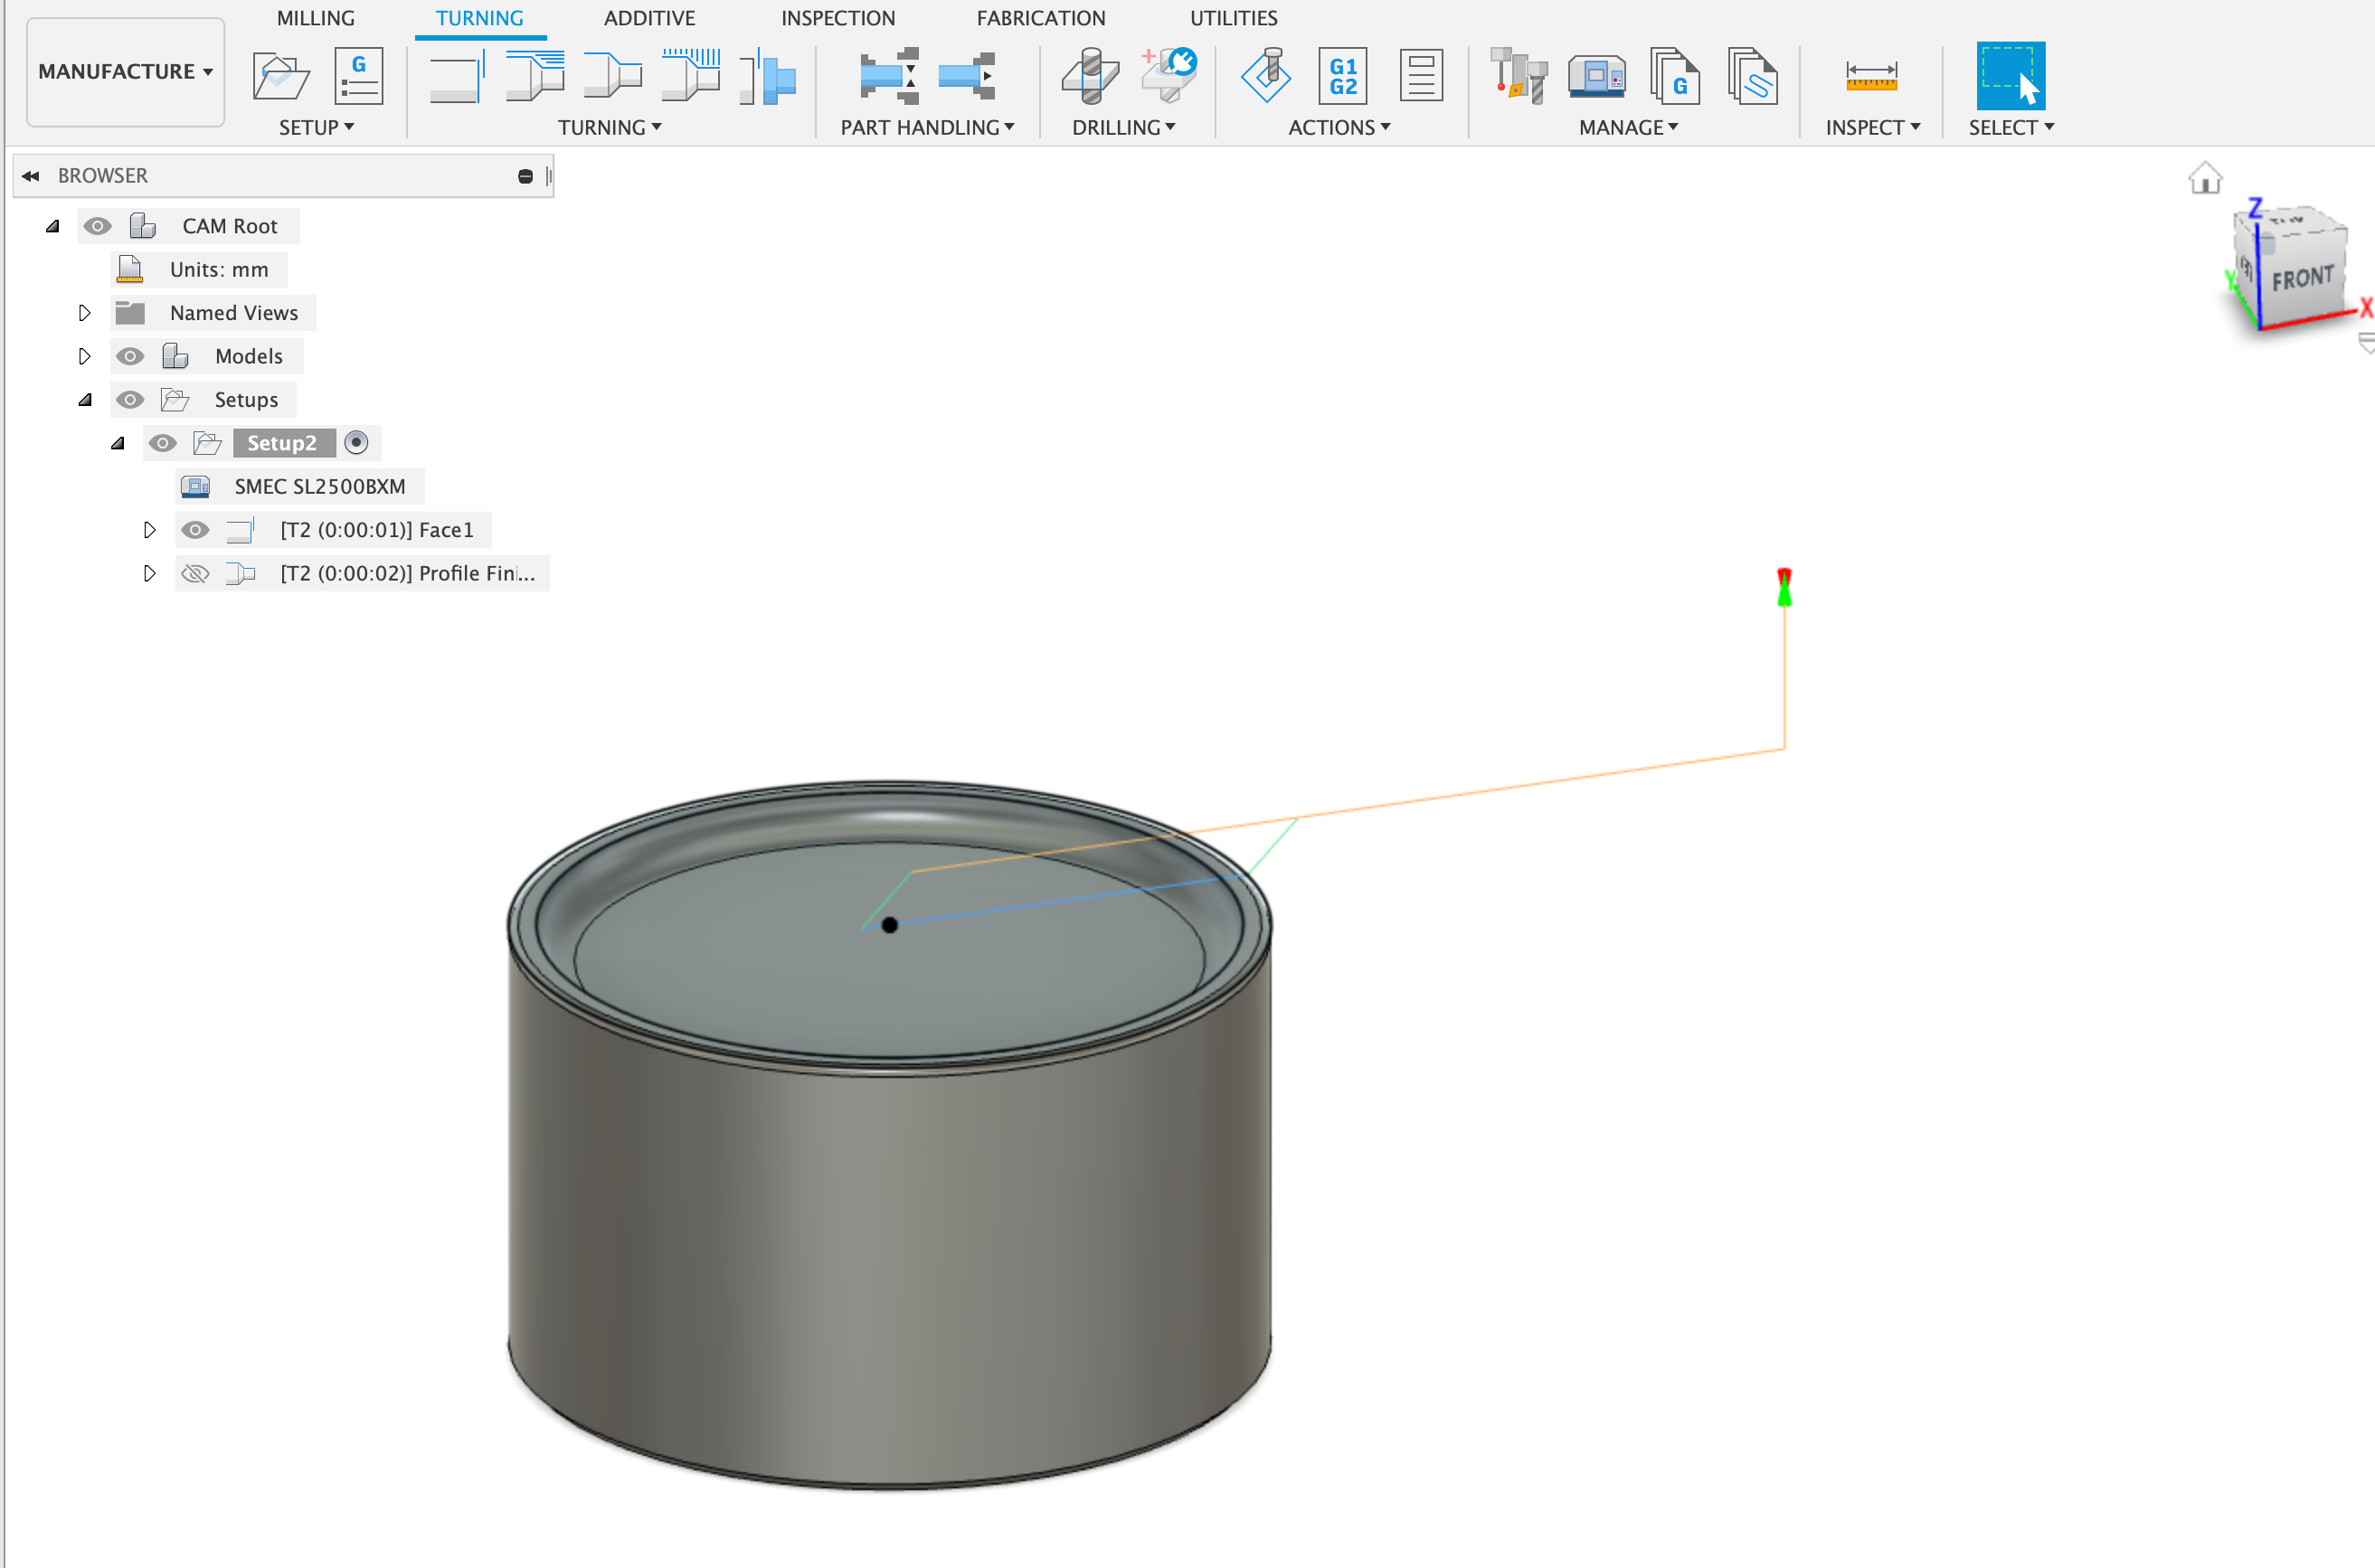The image size is (2375, 1568).
Task: Activate the Measure tool in Inspect
Action: pyautogui.click(x=1872, y=75)
